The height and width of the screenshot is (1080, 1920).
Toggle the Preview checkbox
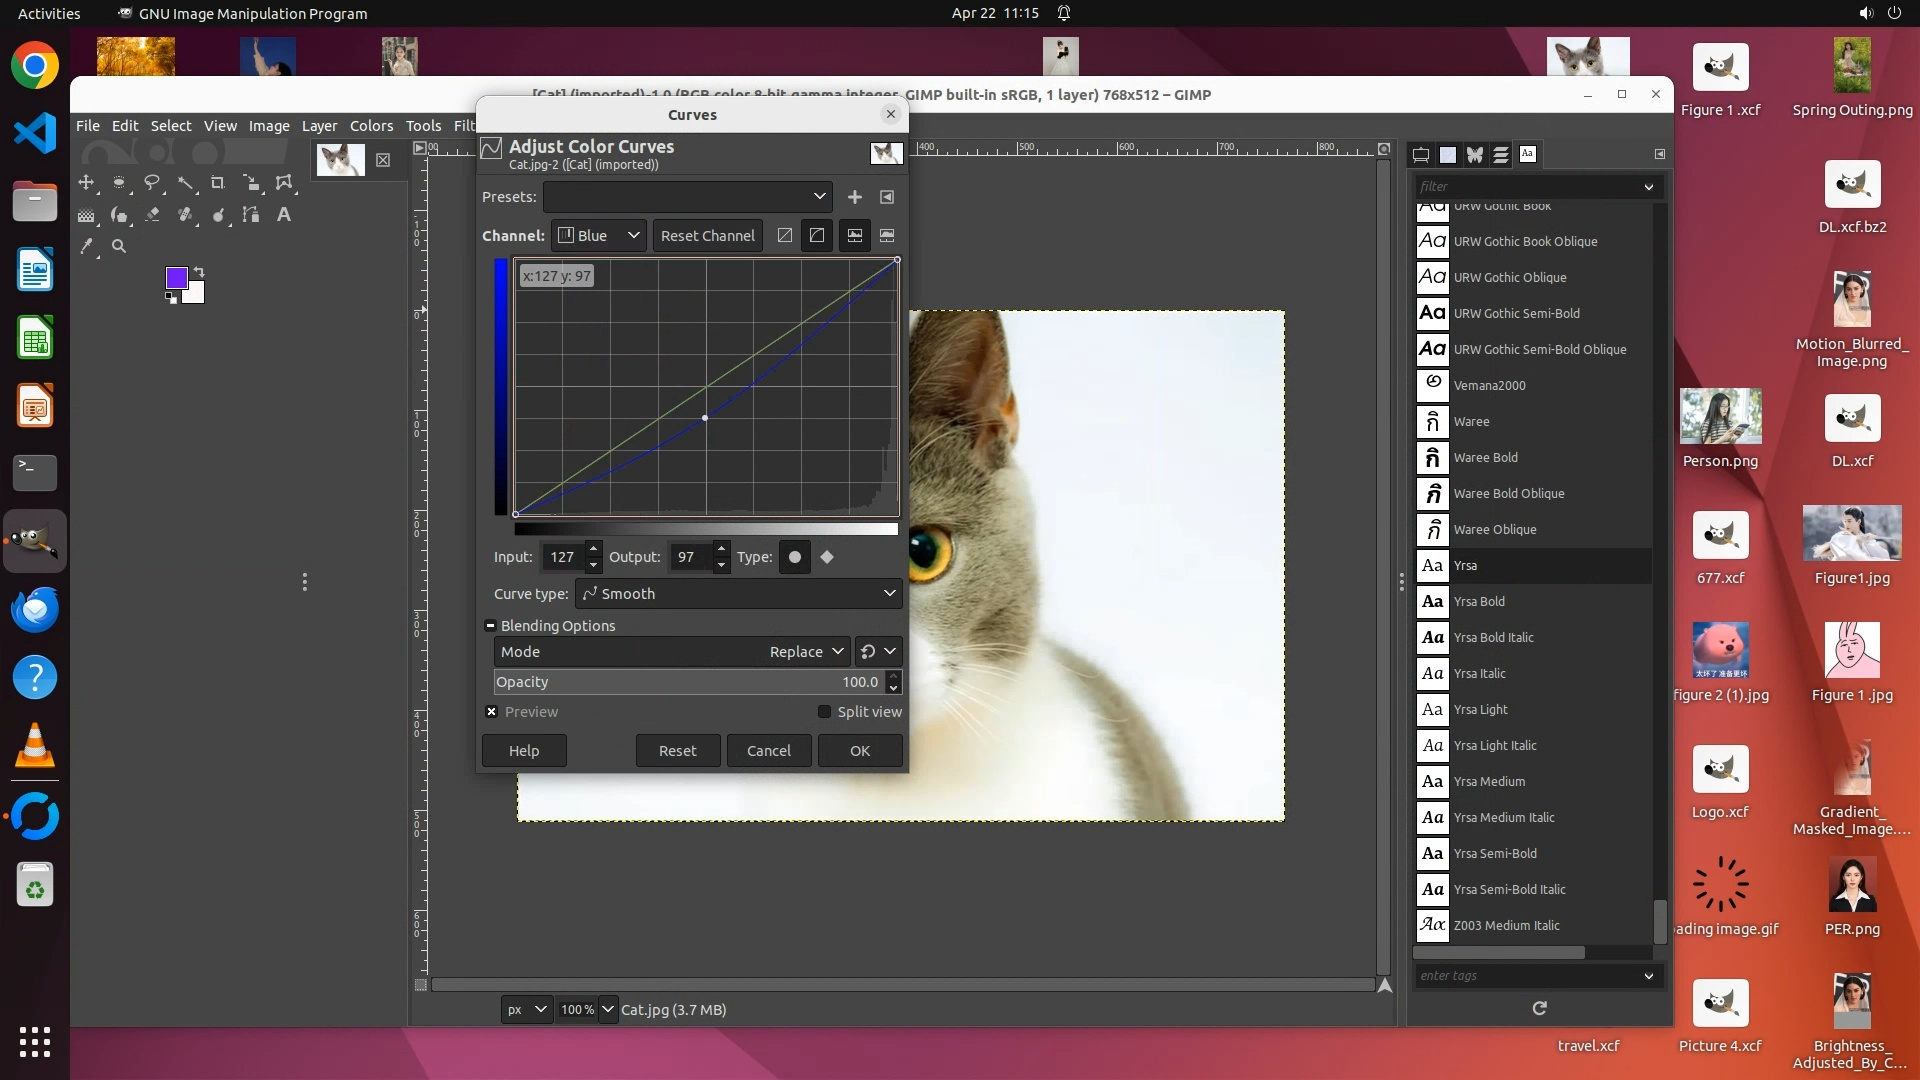491,712
